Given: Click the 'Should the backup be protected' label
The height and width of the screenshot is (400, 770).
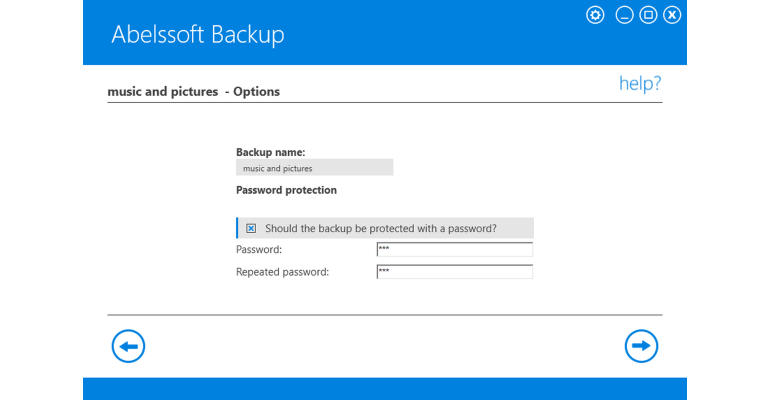Looking at the screenshot, I should coord(381,228).
